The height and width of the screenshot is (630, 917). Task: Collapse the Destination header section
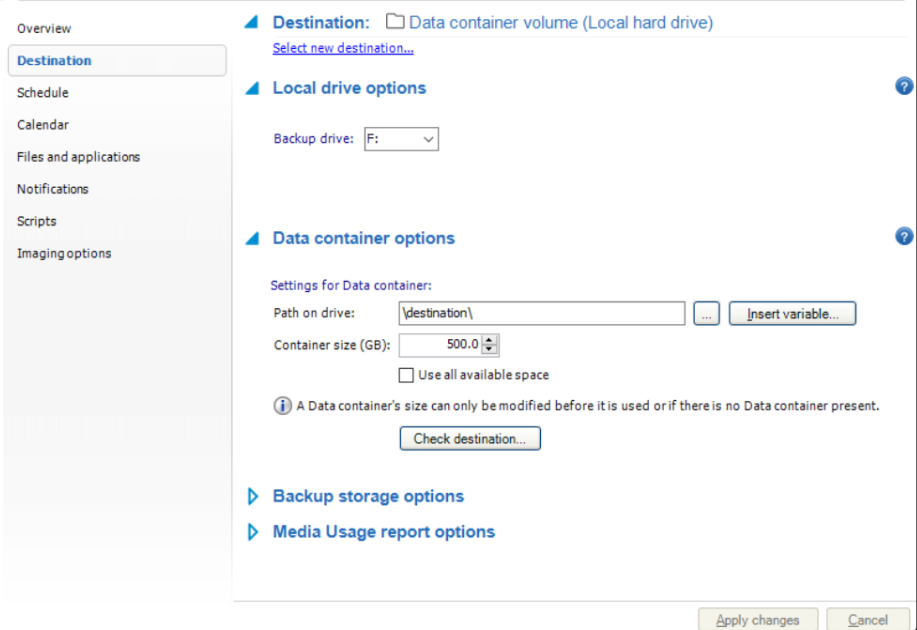(252, 22)
